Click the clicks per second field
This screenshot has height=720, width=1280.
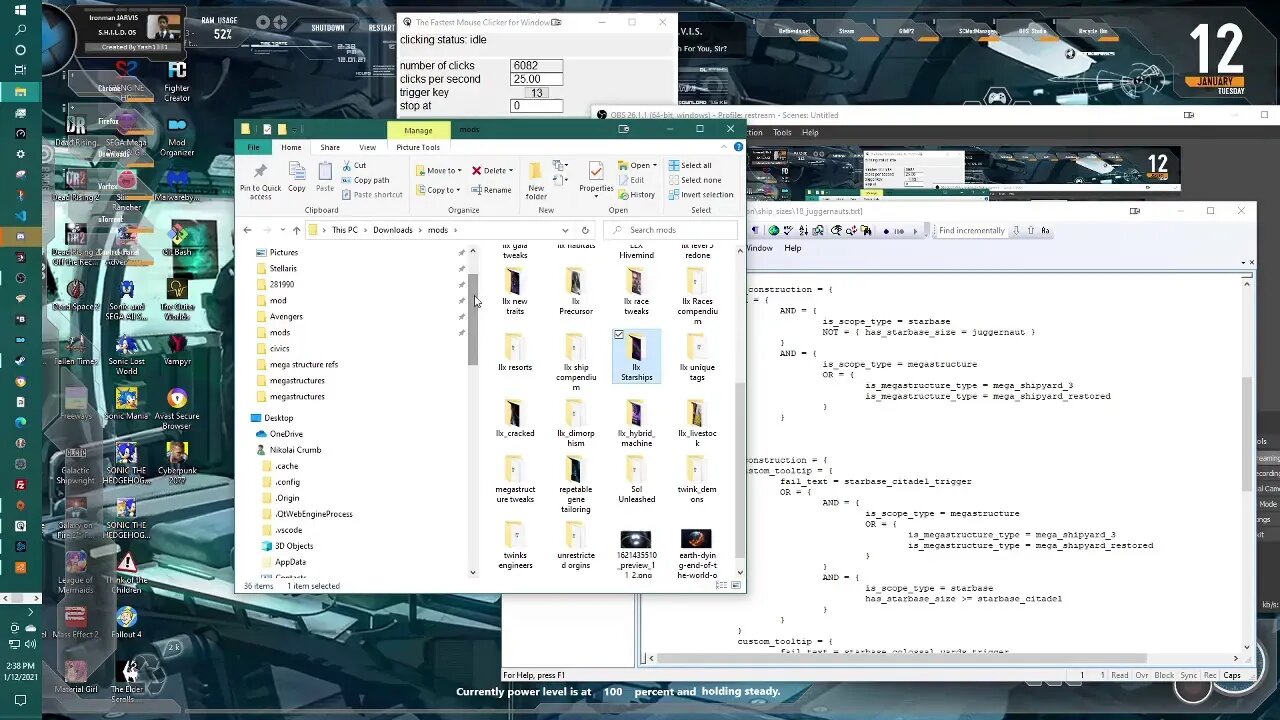[x=536, y=79]
